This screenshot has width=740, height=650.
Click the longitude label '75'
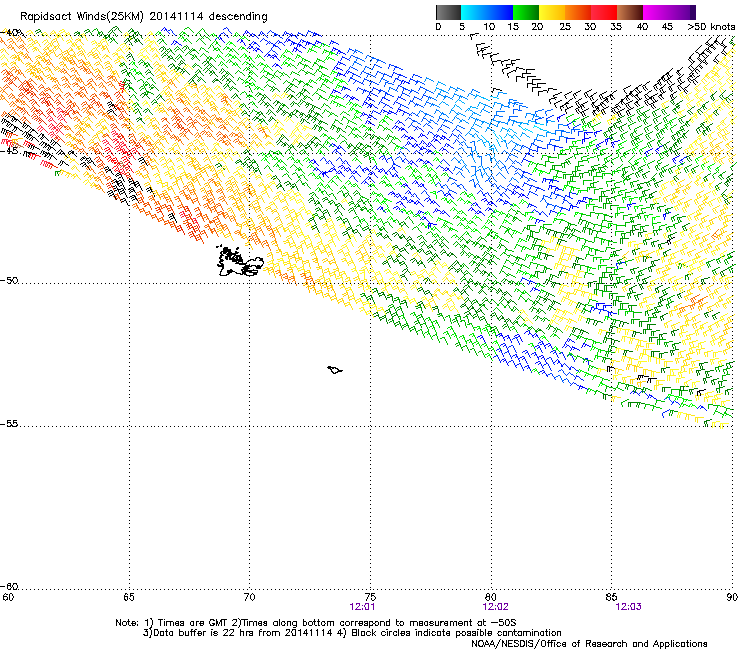click(370, 598)
